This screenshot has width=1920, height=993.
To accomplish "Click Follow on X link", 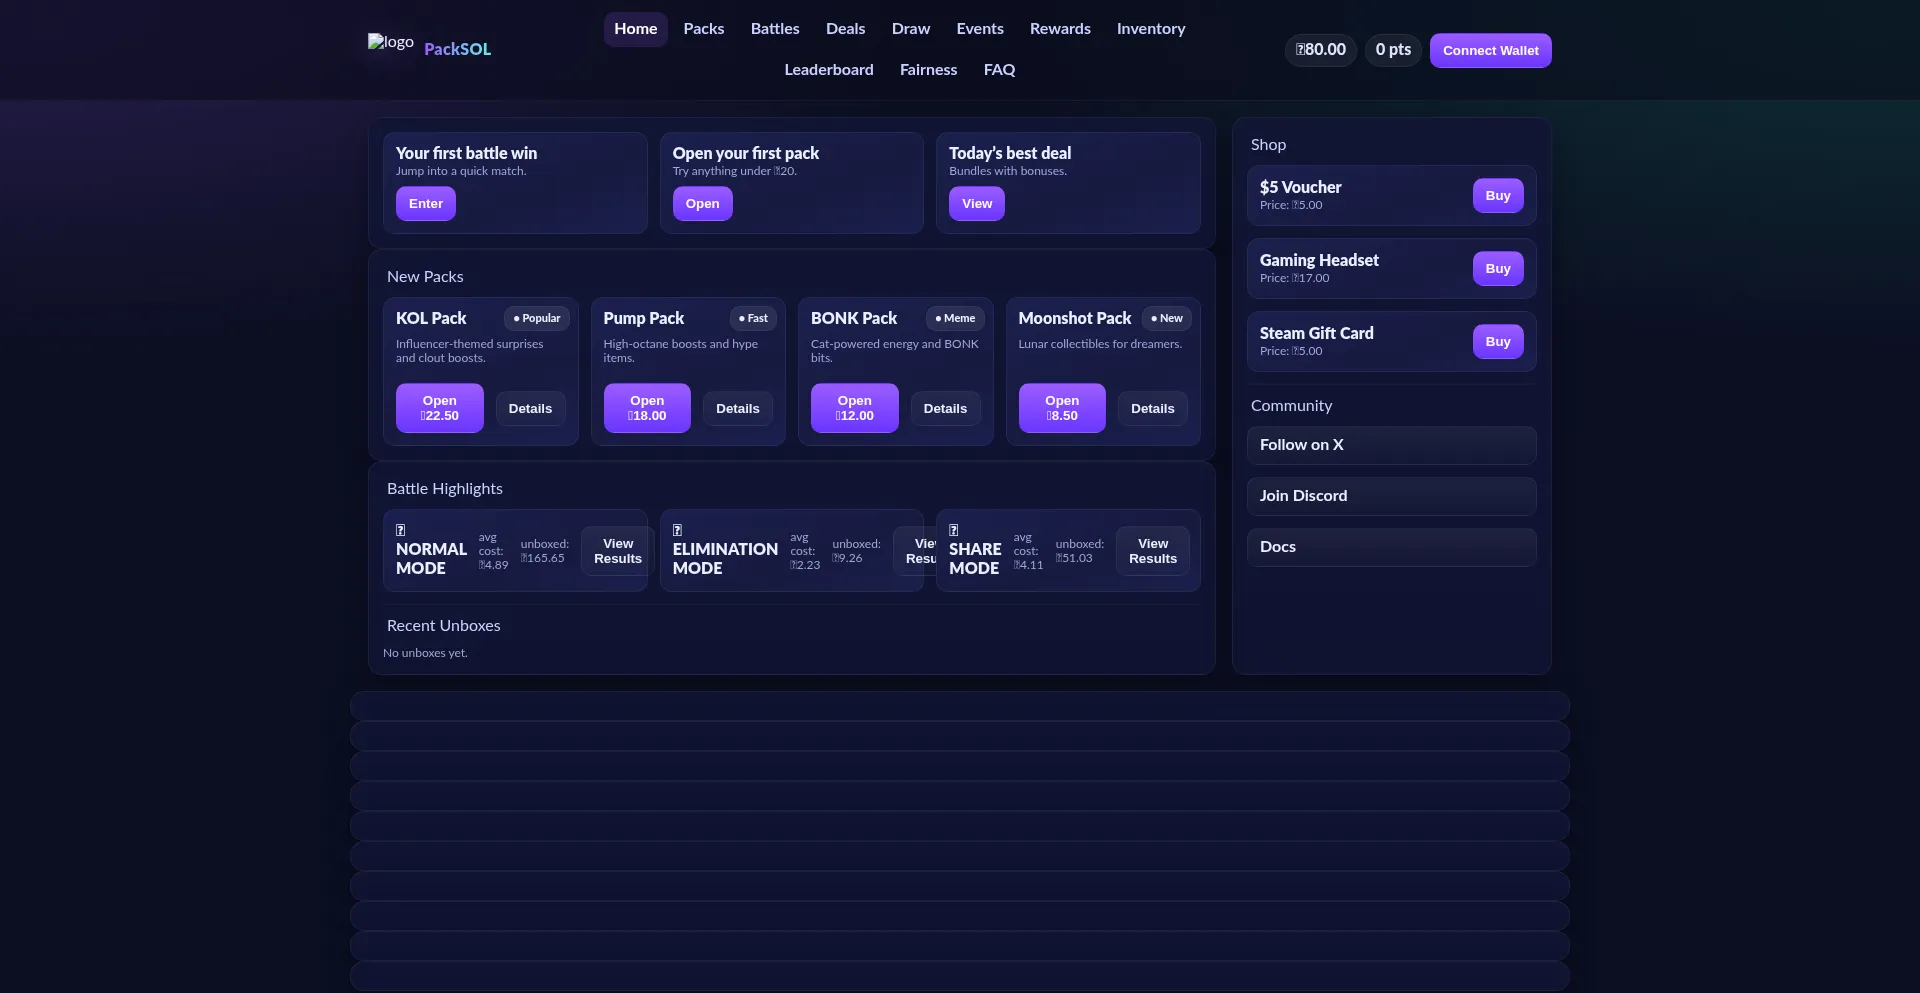I will click(x=1390, y=446).
